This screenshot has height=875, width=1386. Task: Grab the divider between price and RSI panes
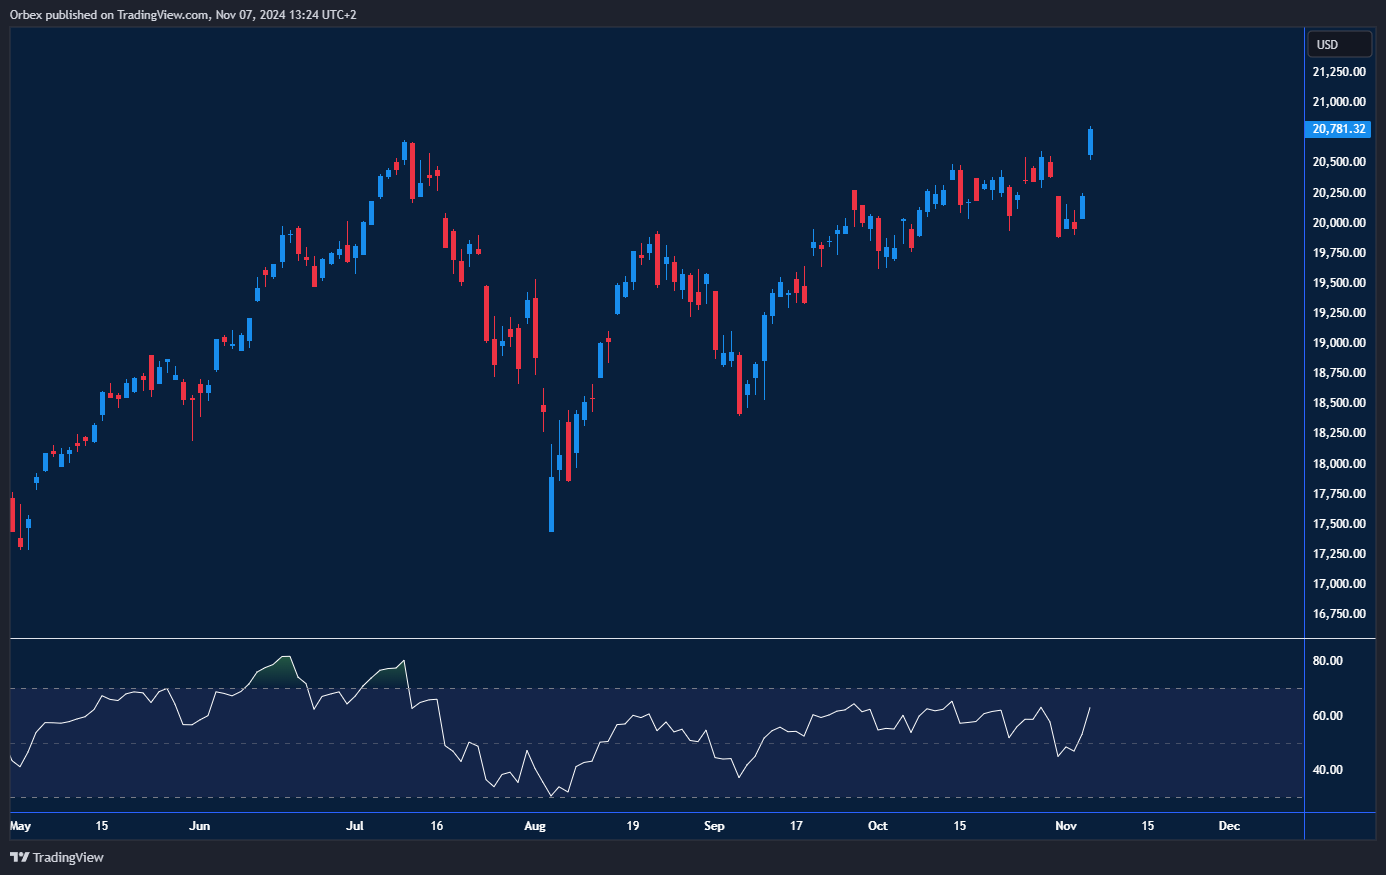(x=656, y=638)
